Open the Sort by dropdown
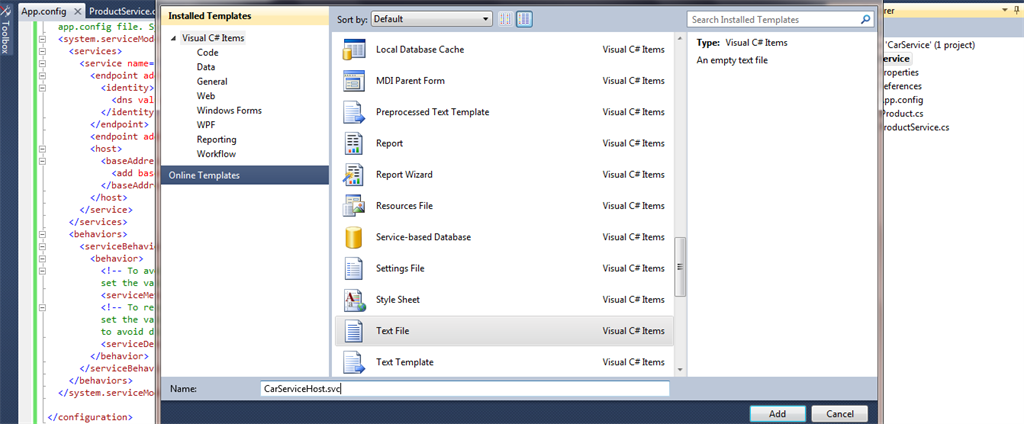Screen dimensions: 1024x424 coord(432,19)
